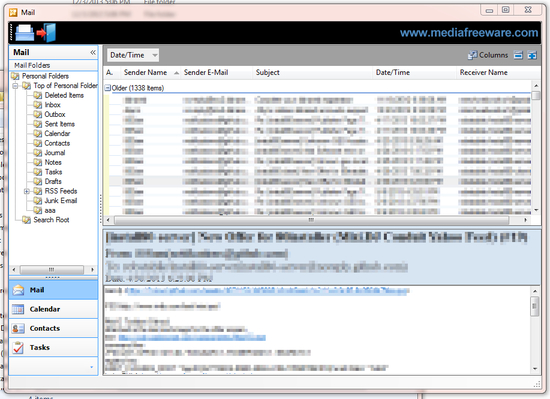Click the message list scroll right arrow
This screenshot has height=399, width=550.
(525, 220)
